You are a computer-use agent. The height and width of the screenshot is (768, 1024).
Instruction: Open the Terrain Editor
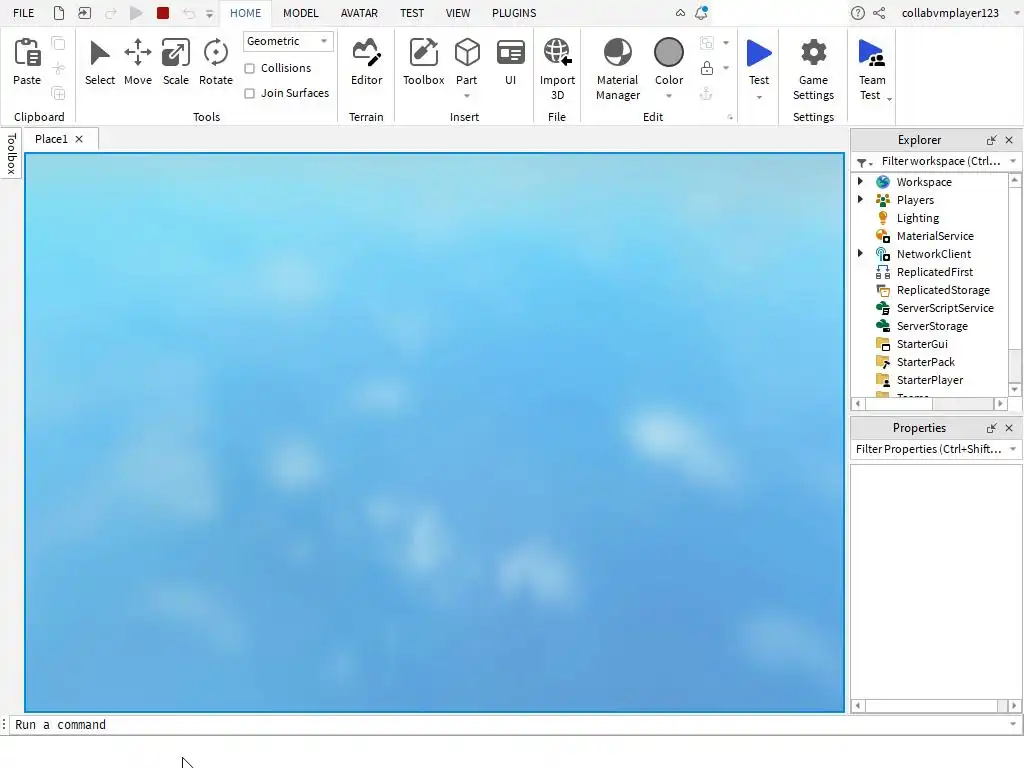366,61
